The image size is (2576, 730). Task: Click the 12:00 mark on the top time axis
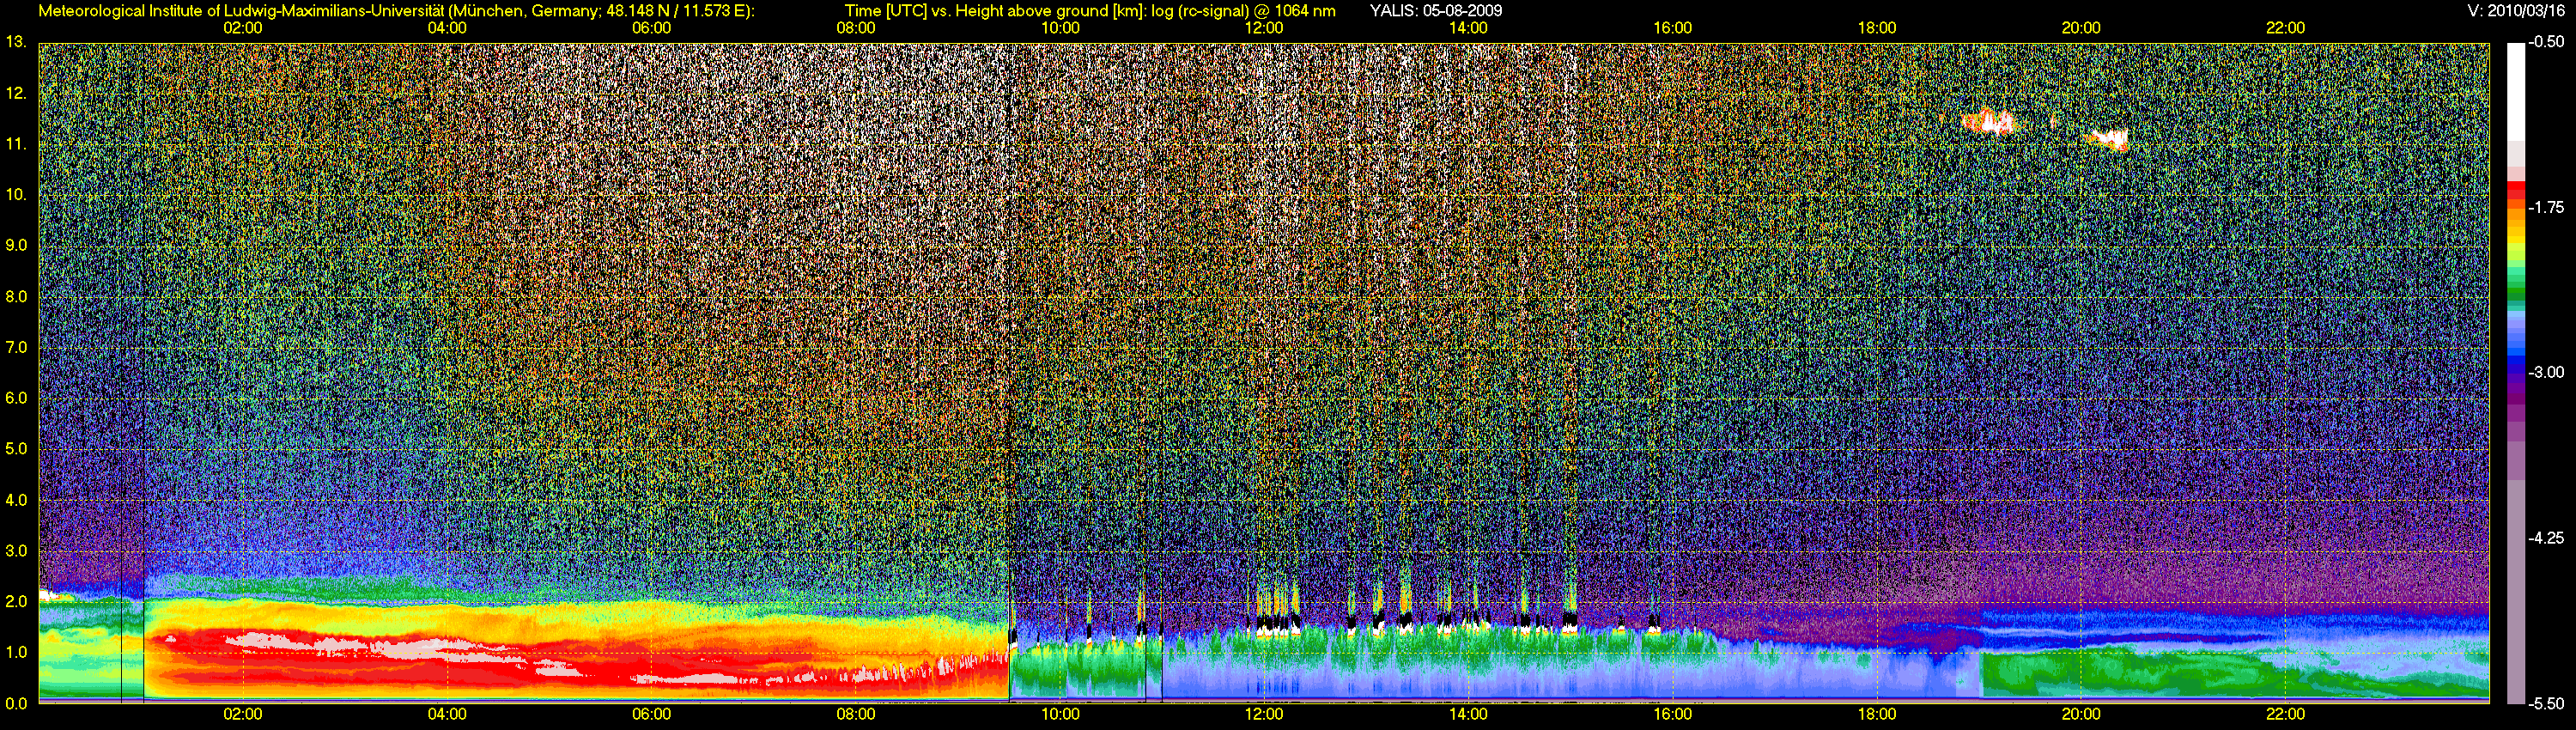point(1264,28)
